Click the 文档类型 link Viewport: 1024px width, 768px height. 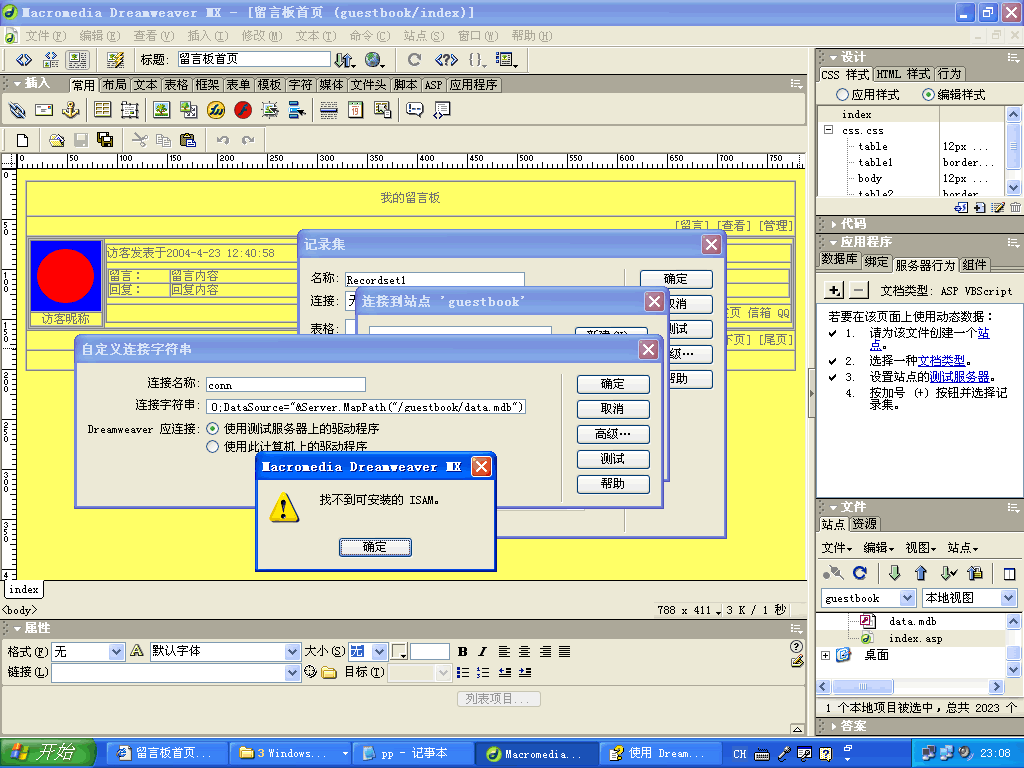942,360
